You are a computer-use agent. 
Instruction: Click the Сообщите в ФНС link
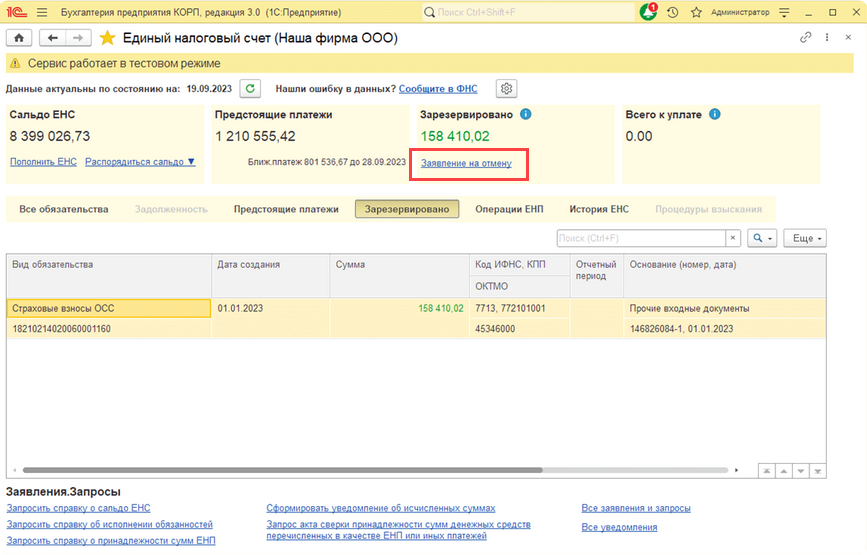(438, 88)
